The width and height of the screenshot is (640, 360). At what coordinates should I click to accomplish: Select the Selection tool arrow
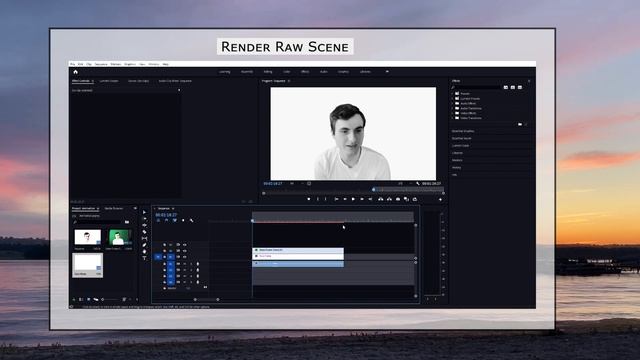[x=144, y=212]
